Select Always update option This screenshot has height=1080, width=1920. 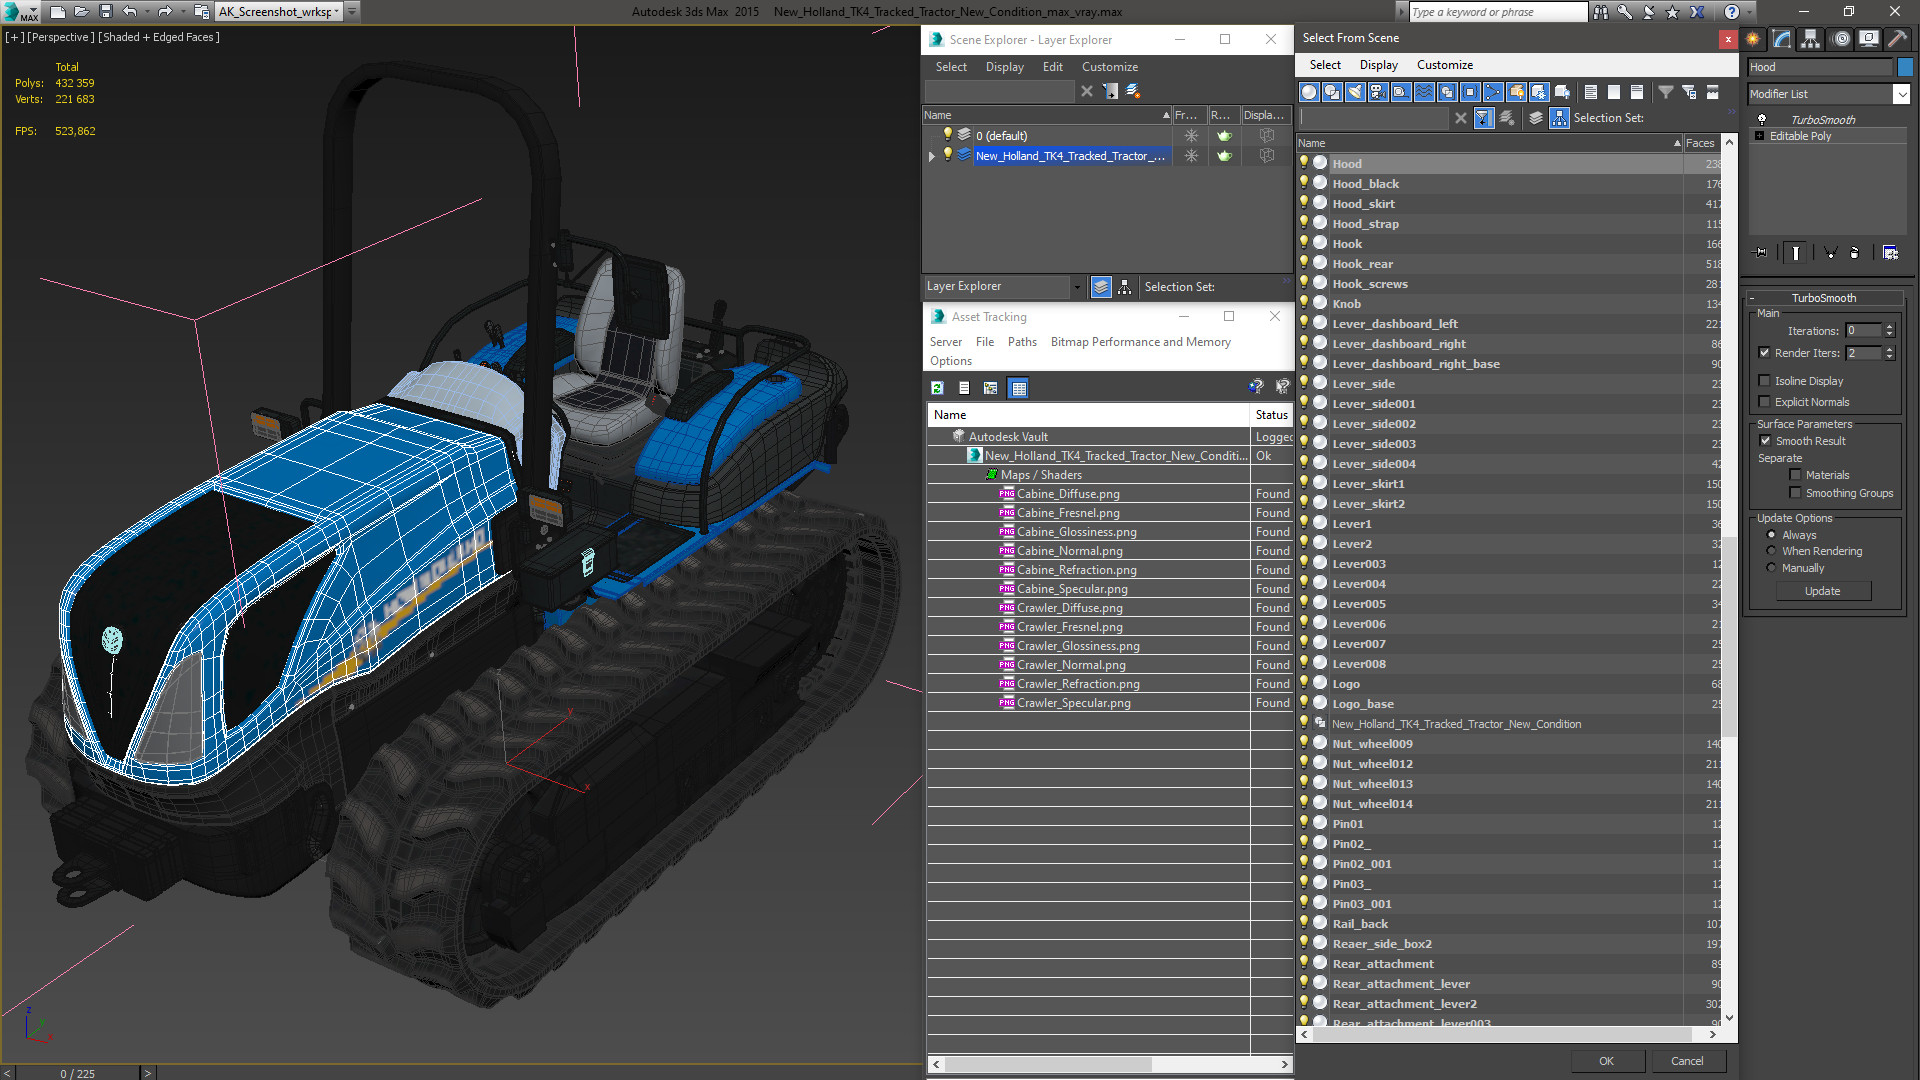(x=1772, y=535)
